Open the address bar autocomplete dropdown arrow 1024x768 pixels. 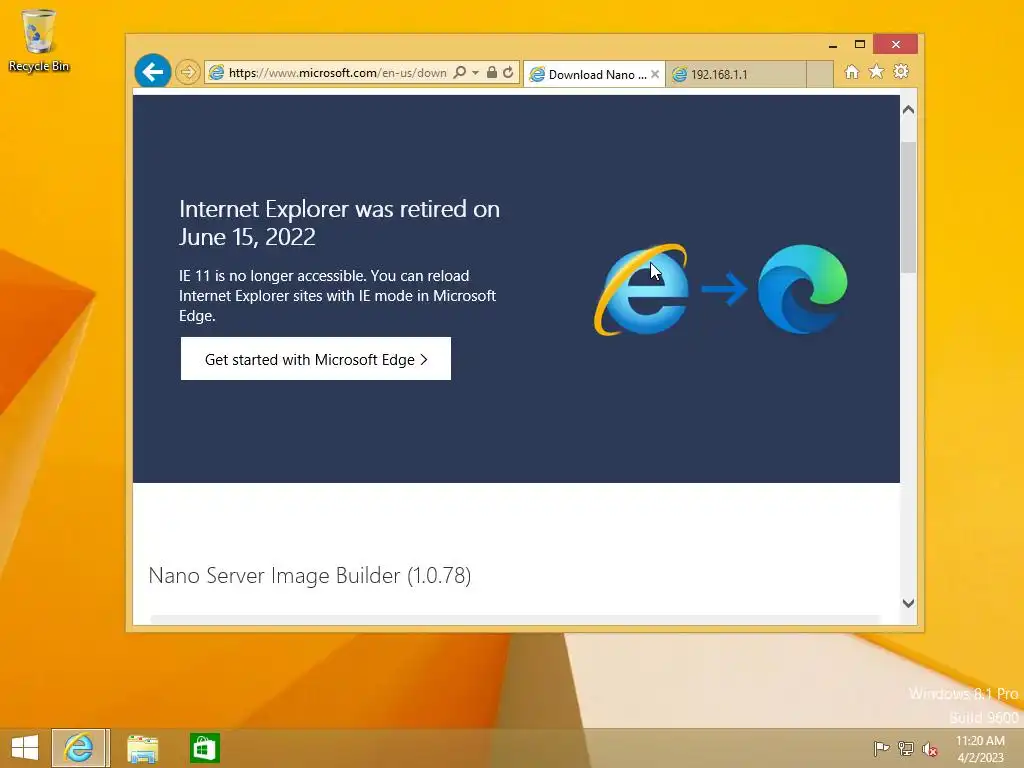click(x=475, y=72)
